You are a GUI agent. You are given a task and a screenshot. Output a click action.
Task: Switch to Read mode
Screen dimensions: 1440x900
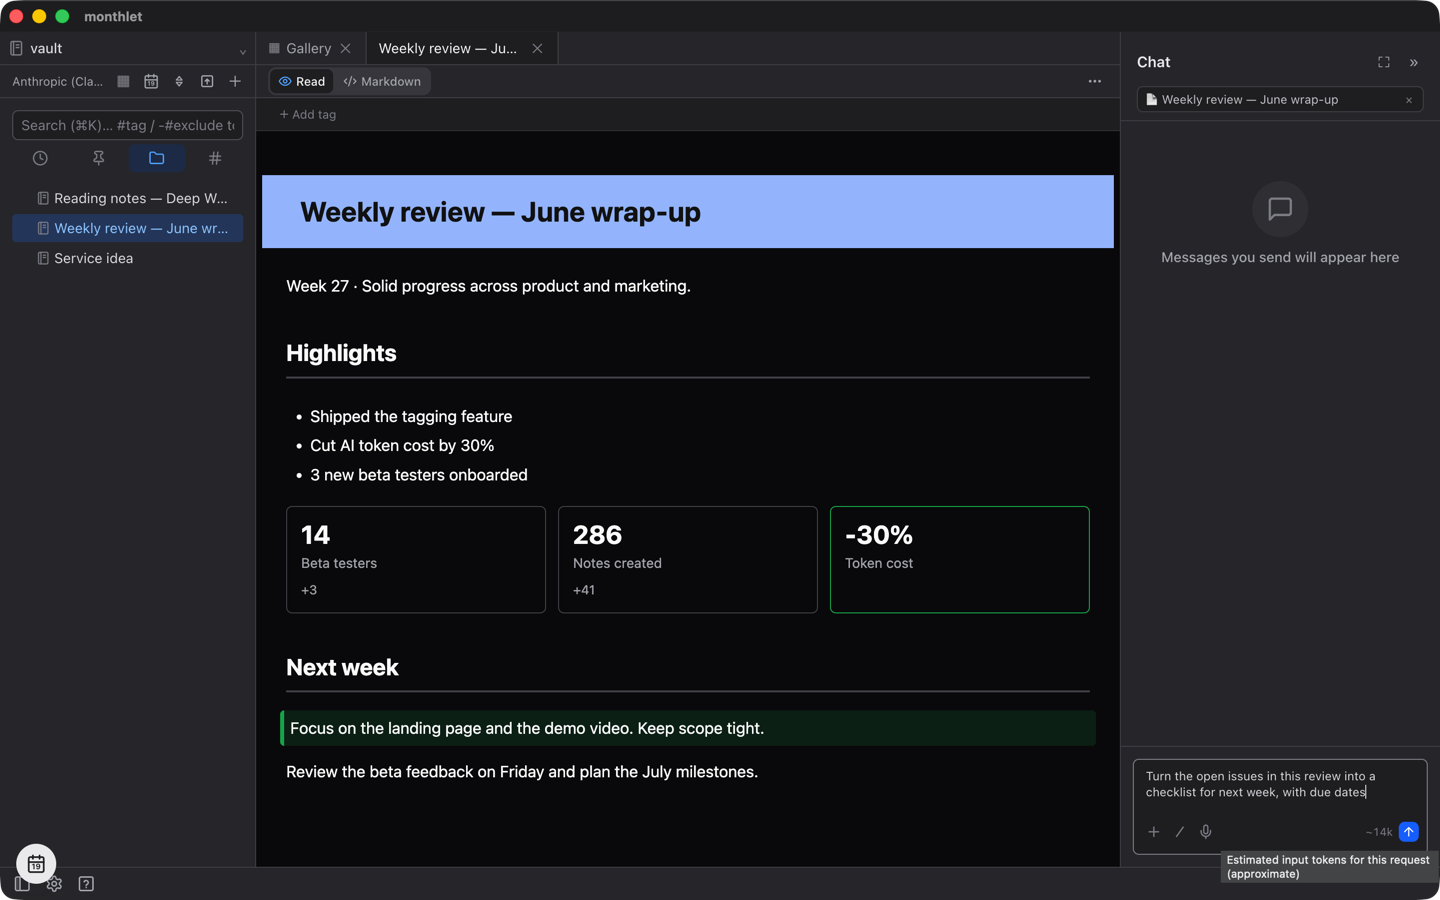click(x=302, y=81)
